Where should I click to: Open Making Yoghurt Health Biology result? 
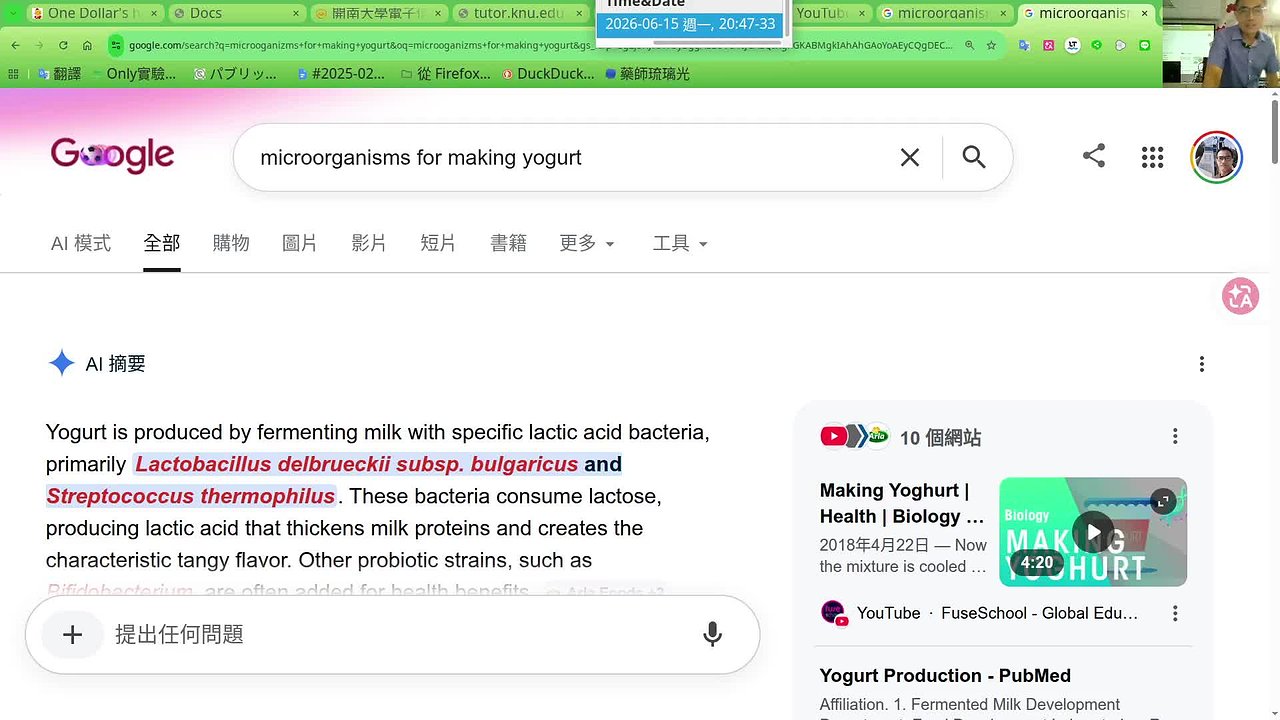pos(903,503)
